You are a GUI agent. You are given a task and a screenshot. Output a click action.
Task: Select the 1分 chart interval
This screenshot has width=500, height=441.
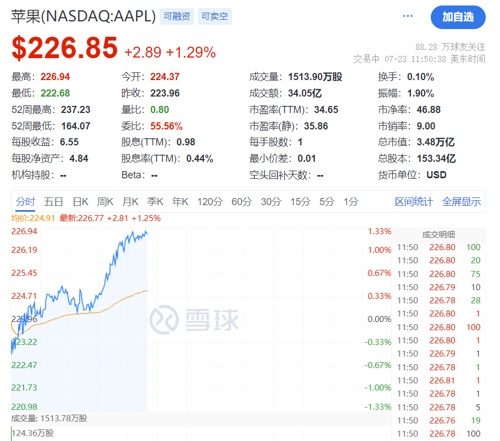click(351, 202)
